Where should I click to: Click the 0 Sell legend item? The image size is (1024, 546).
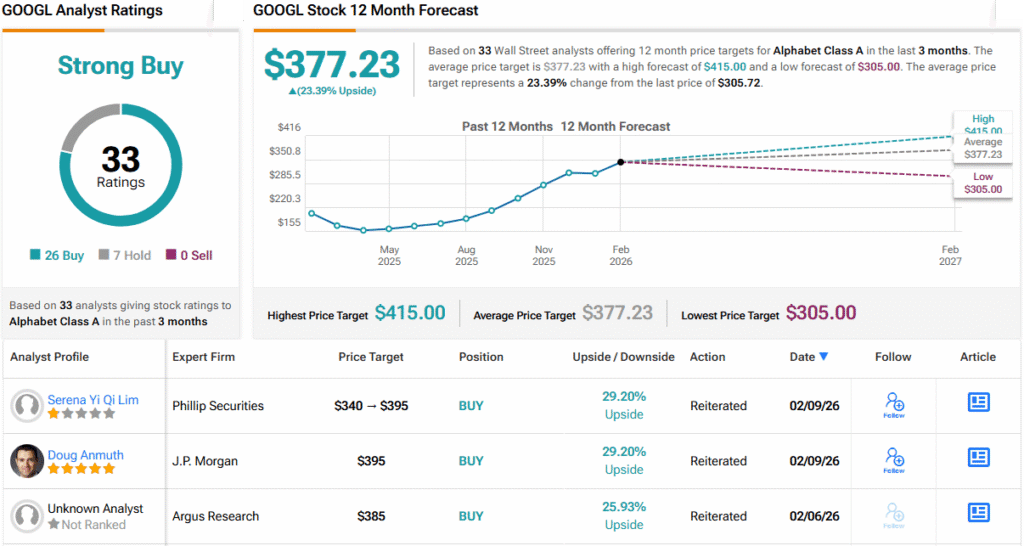pos(189,256)
